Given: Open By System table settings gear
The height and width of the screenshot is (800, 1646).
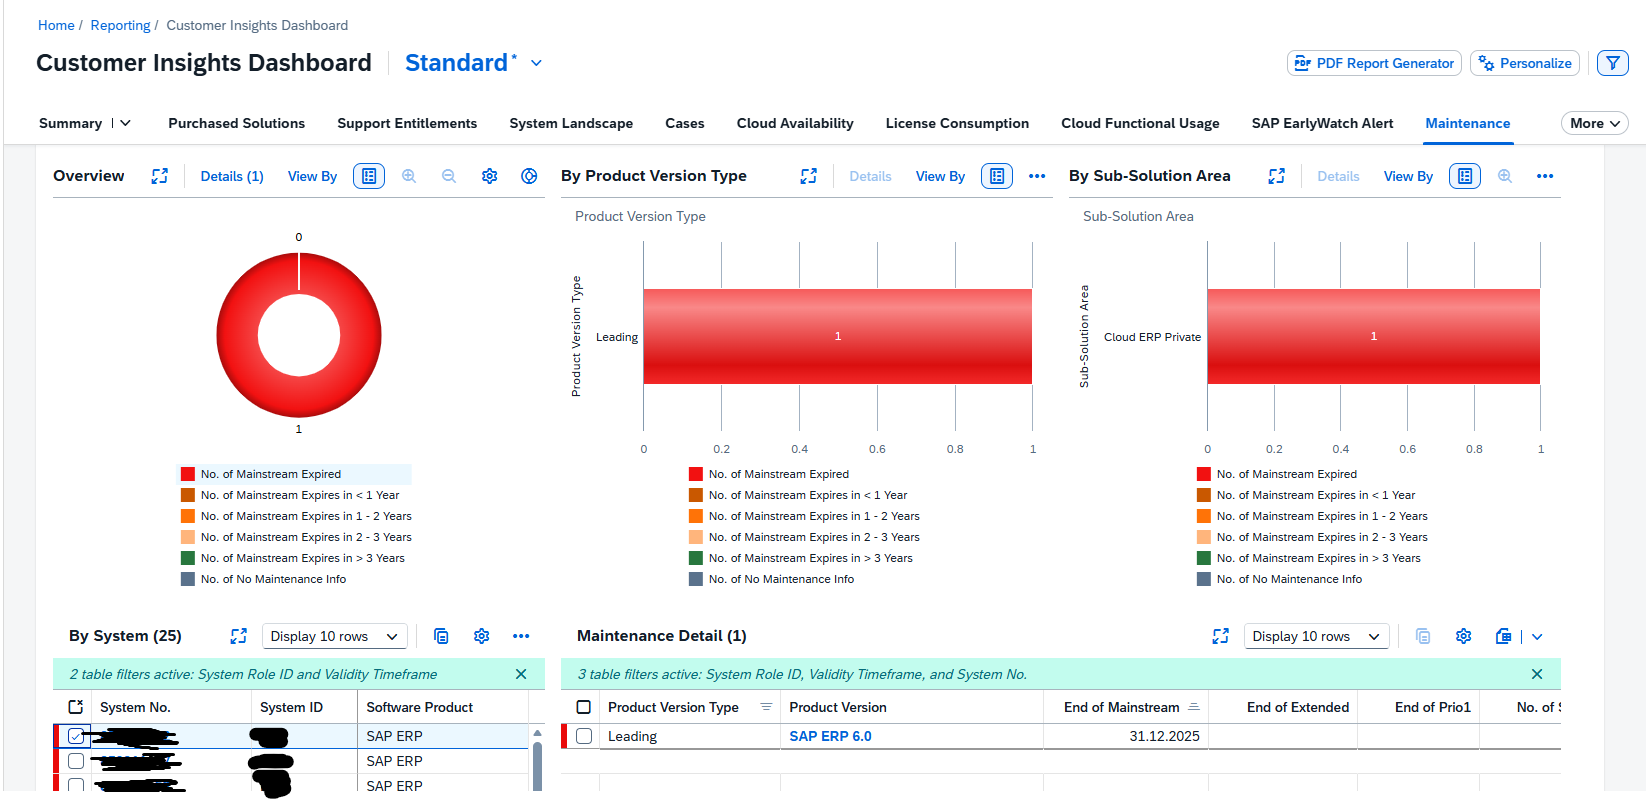Looking at the screenshot, I should [481, 636].
